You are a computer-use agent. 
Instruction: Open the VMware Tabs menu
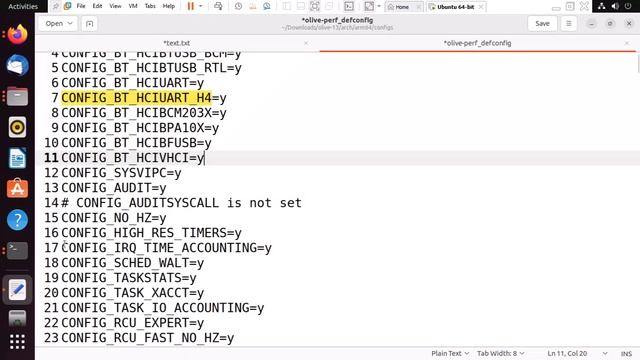coord(150,6)
